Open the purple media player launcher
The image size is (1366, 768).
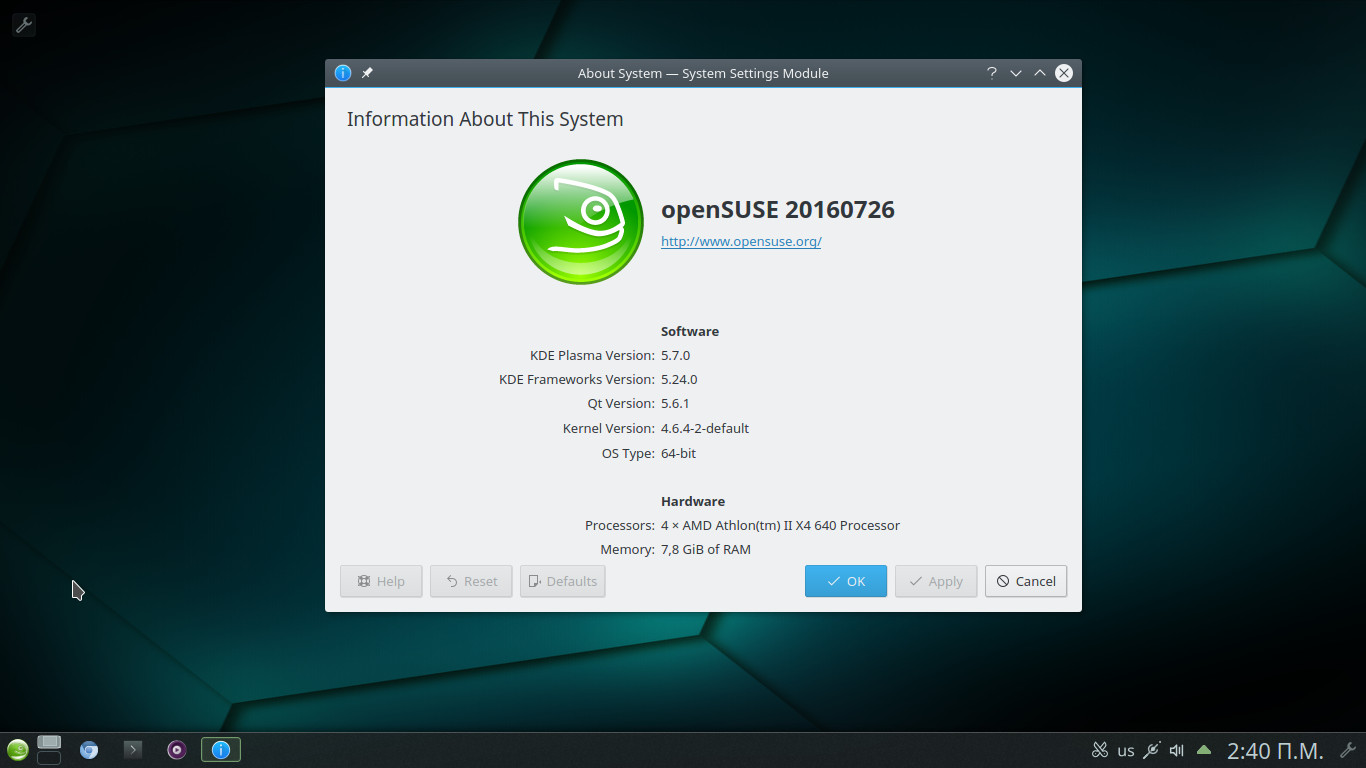click(177, 750)
